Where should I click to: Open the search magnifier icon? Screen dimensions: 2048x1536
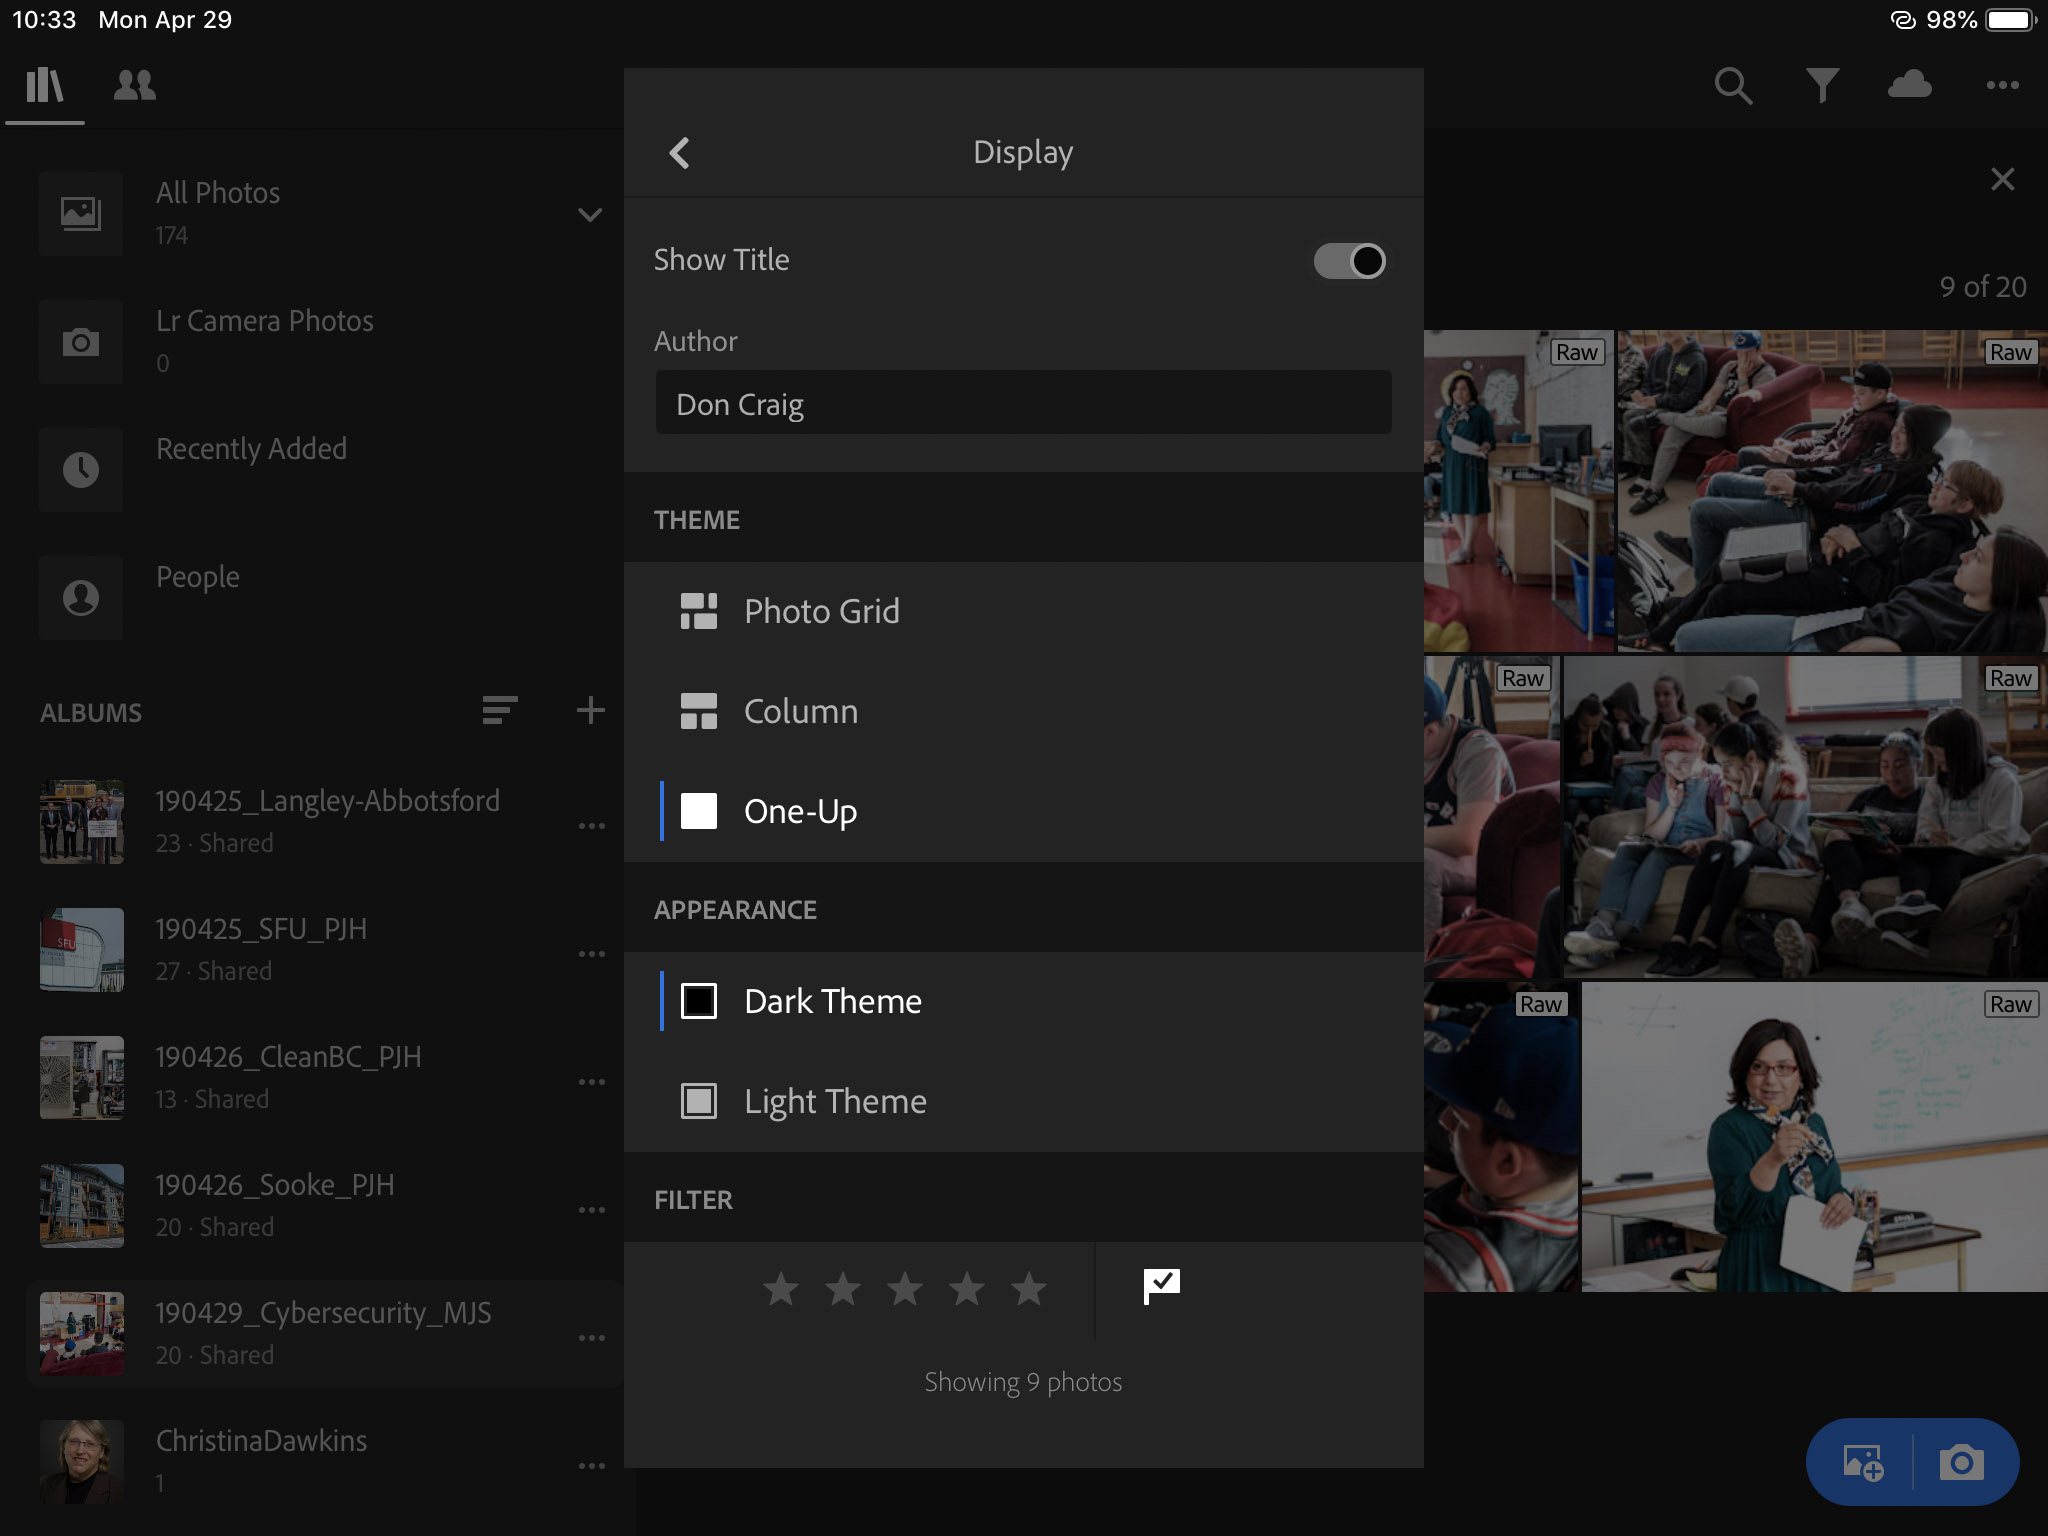pyautogui.click(x=1733, y=86)
